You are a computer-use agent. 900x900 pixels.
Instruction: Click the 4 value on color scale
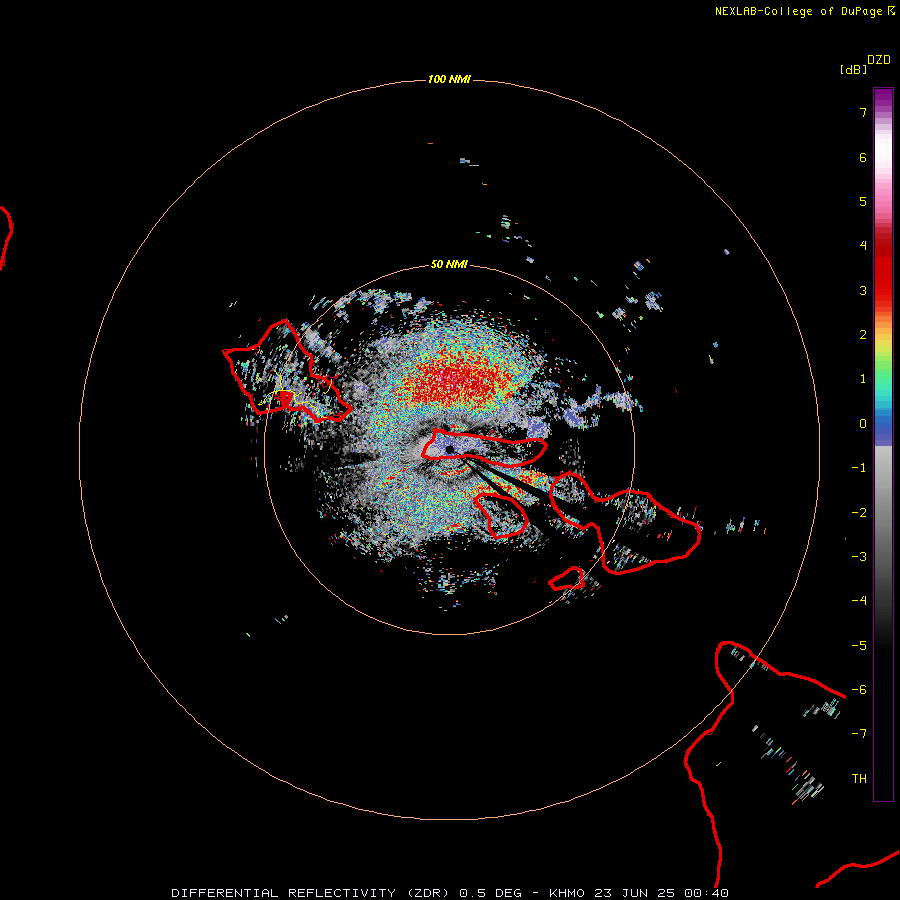[863, 245]
